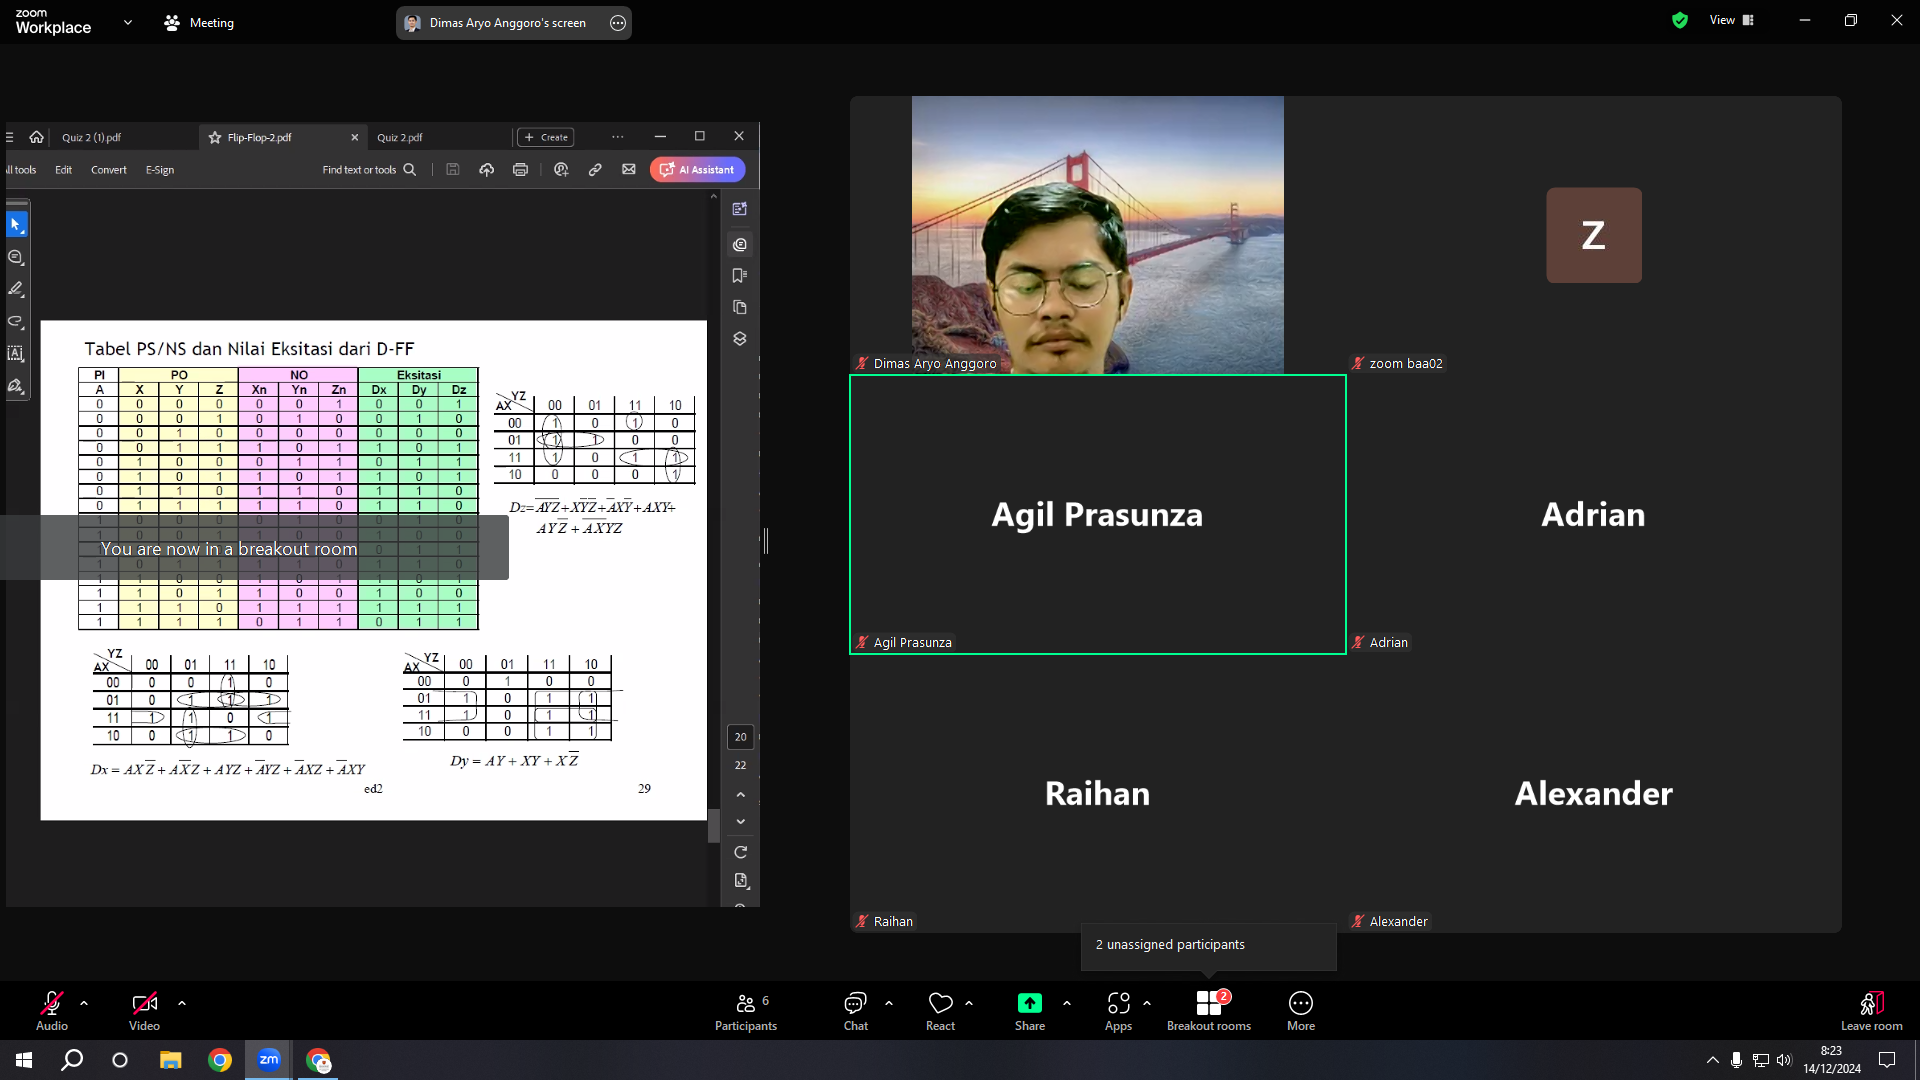Screen dimensions: 1920x1080
Task: Open the Windows Start menu
Action: coord(24,1060)
